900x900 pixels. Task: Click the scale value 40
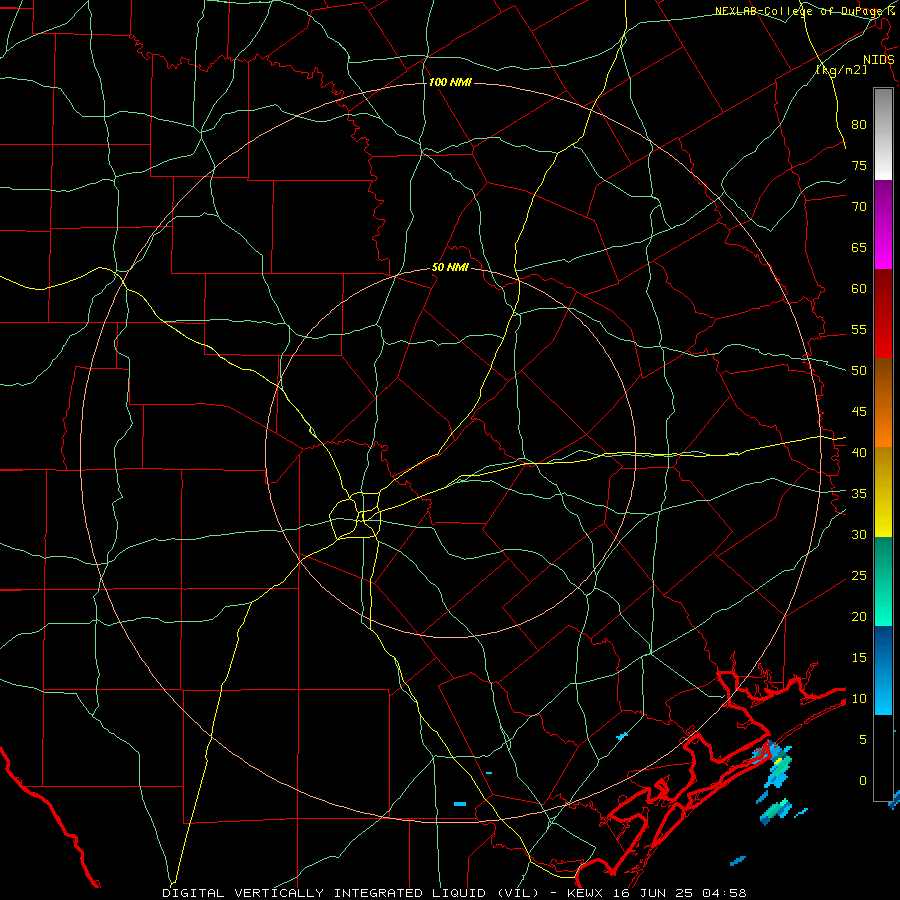(x=859, y=453)
